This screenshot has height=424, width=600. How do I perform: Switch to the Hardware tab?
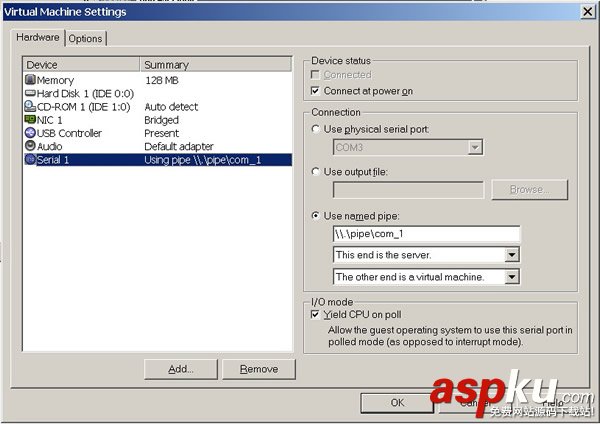[38, 37]
